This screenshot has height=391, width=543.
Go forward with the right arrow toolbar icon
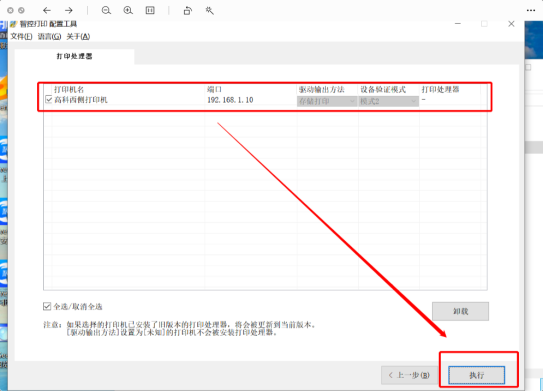coord(69,10)
